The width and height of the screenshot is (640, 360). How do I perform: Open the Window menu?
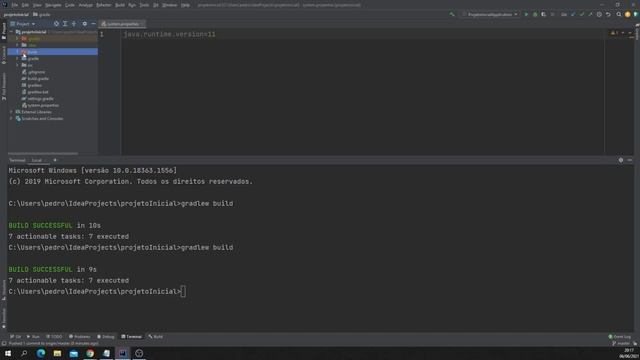point(170,5)
